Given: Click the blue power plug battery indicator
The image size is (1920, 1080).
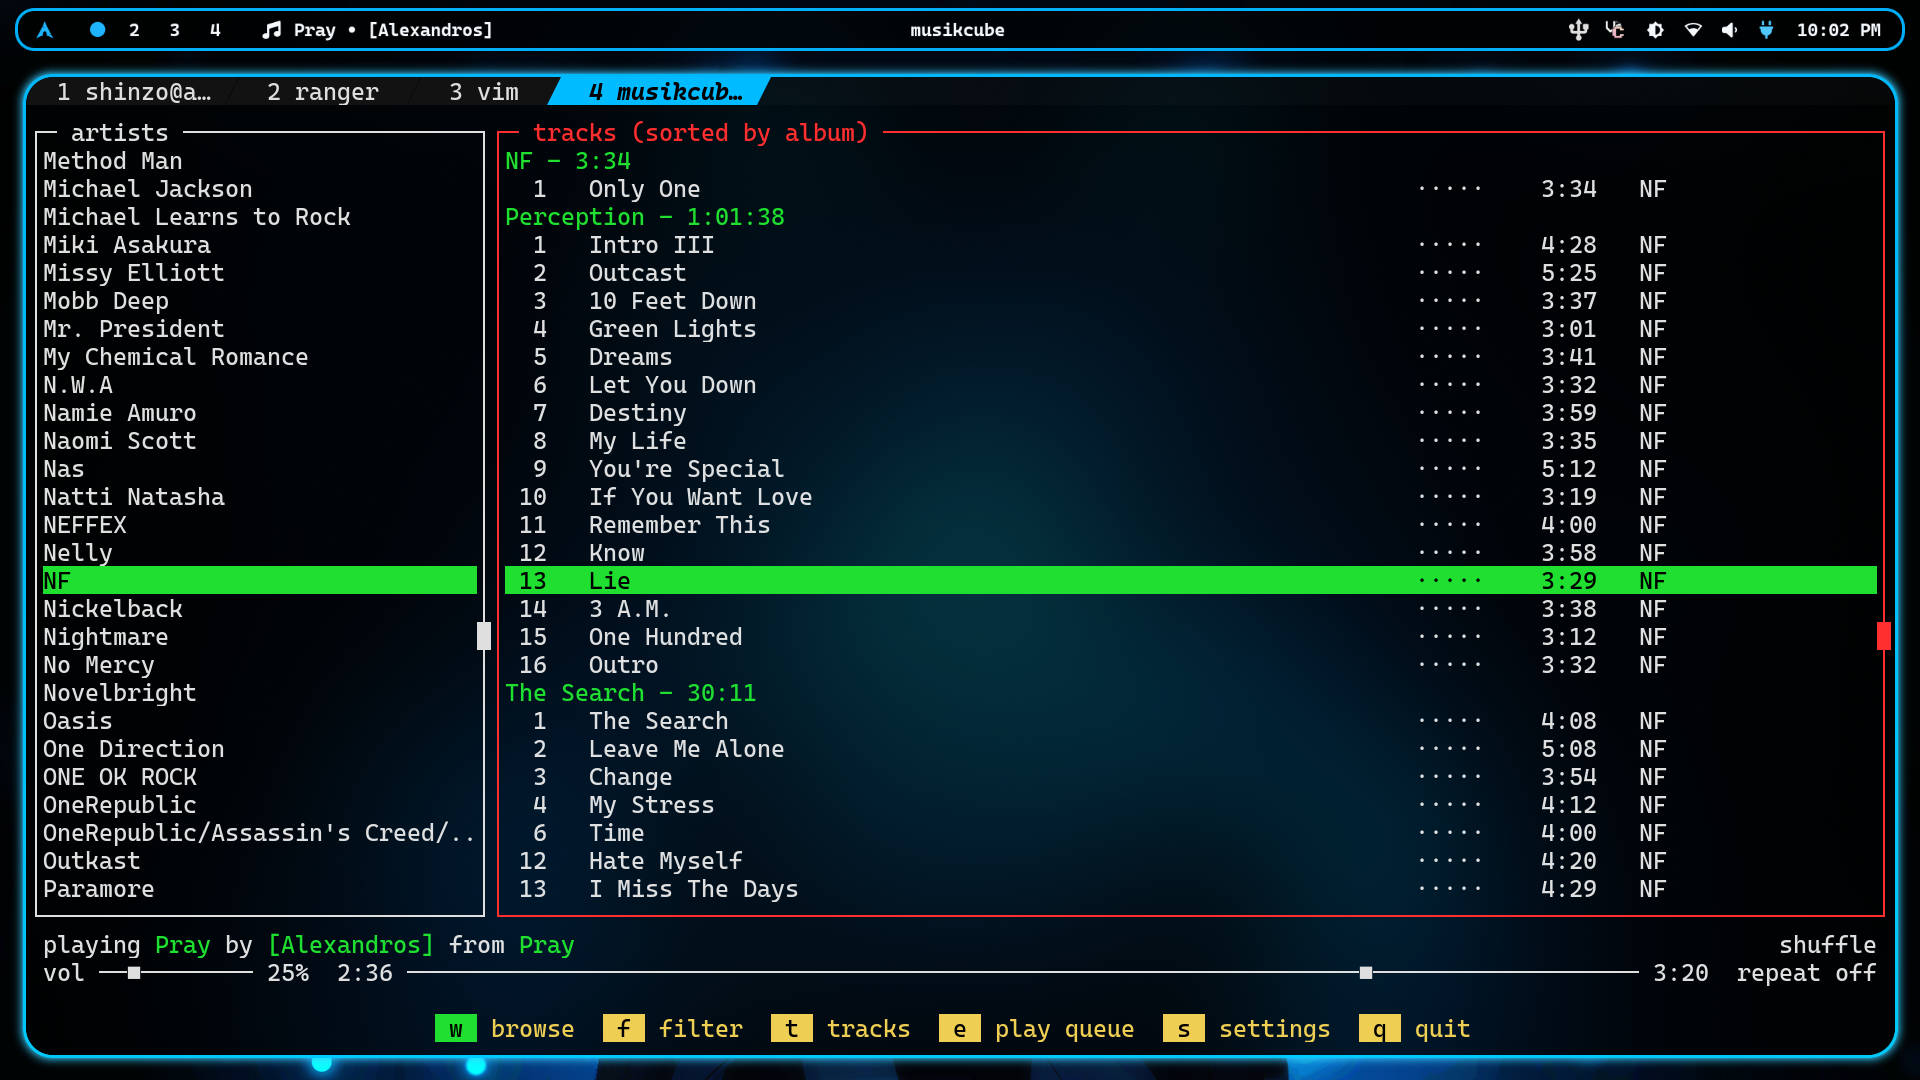Looking at the screenshot, I should click(x=1767, y=30).
